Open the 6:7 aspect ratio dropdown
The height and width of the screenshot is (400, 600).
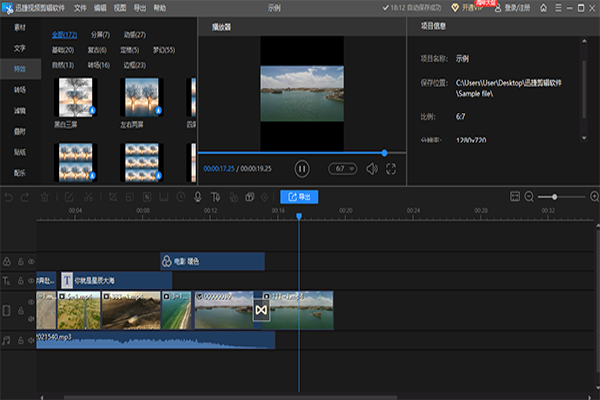point(343,169)
